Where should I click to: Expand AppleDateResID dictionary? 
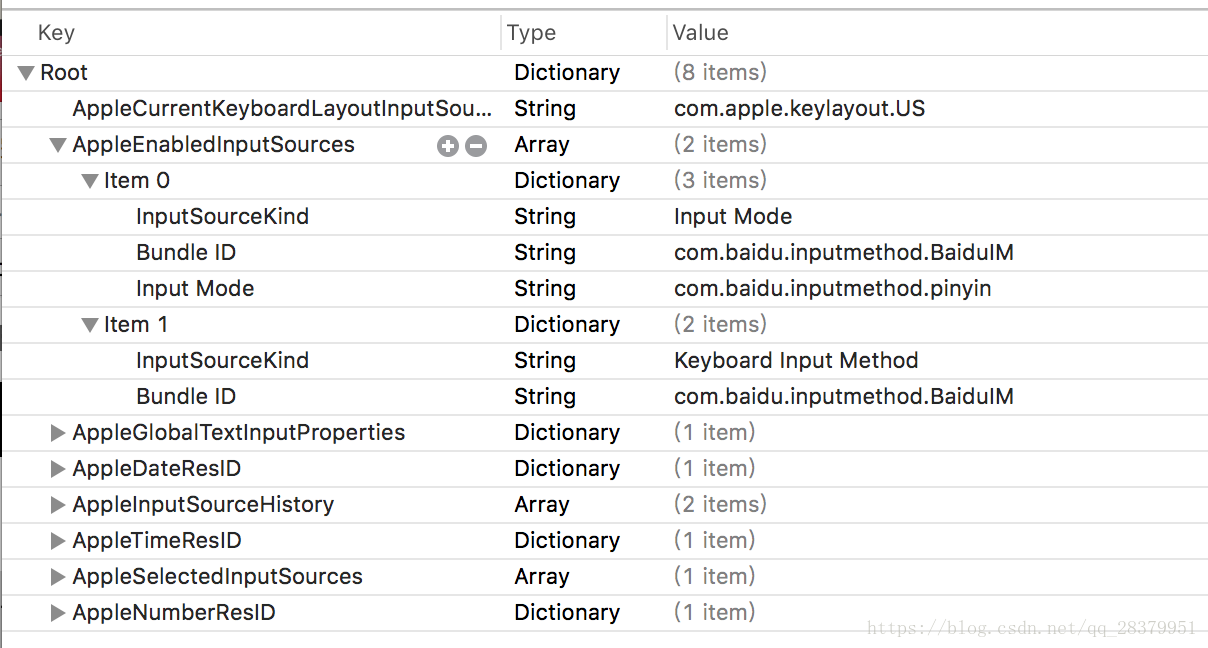pos(58,469)
